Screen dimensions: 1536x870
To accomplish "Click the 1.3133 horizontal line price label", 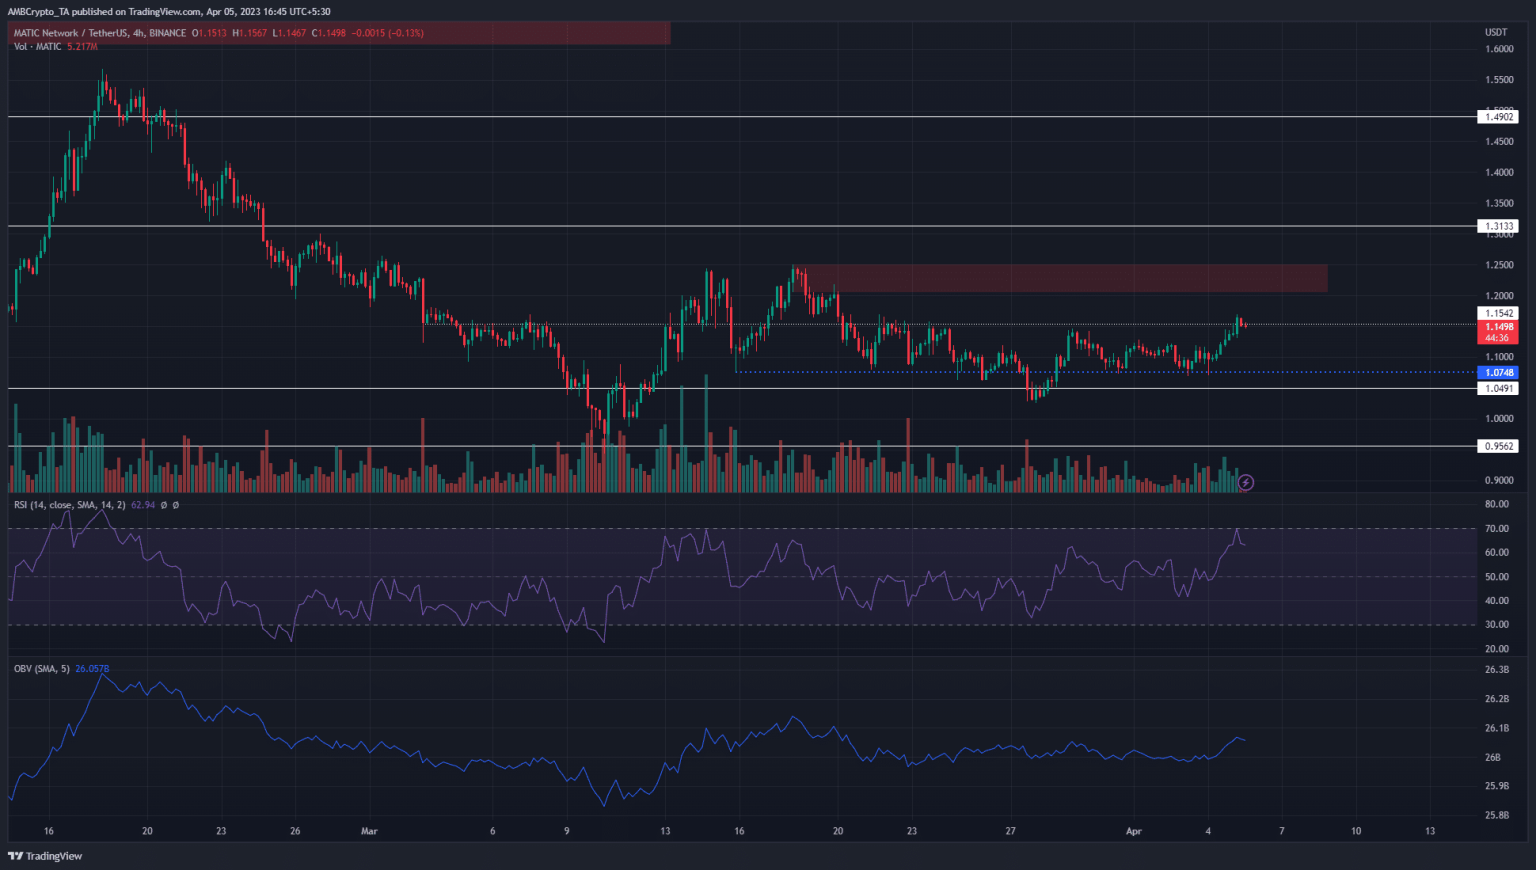I will (1498, 226).
